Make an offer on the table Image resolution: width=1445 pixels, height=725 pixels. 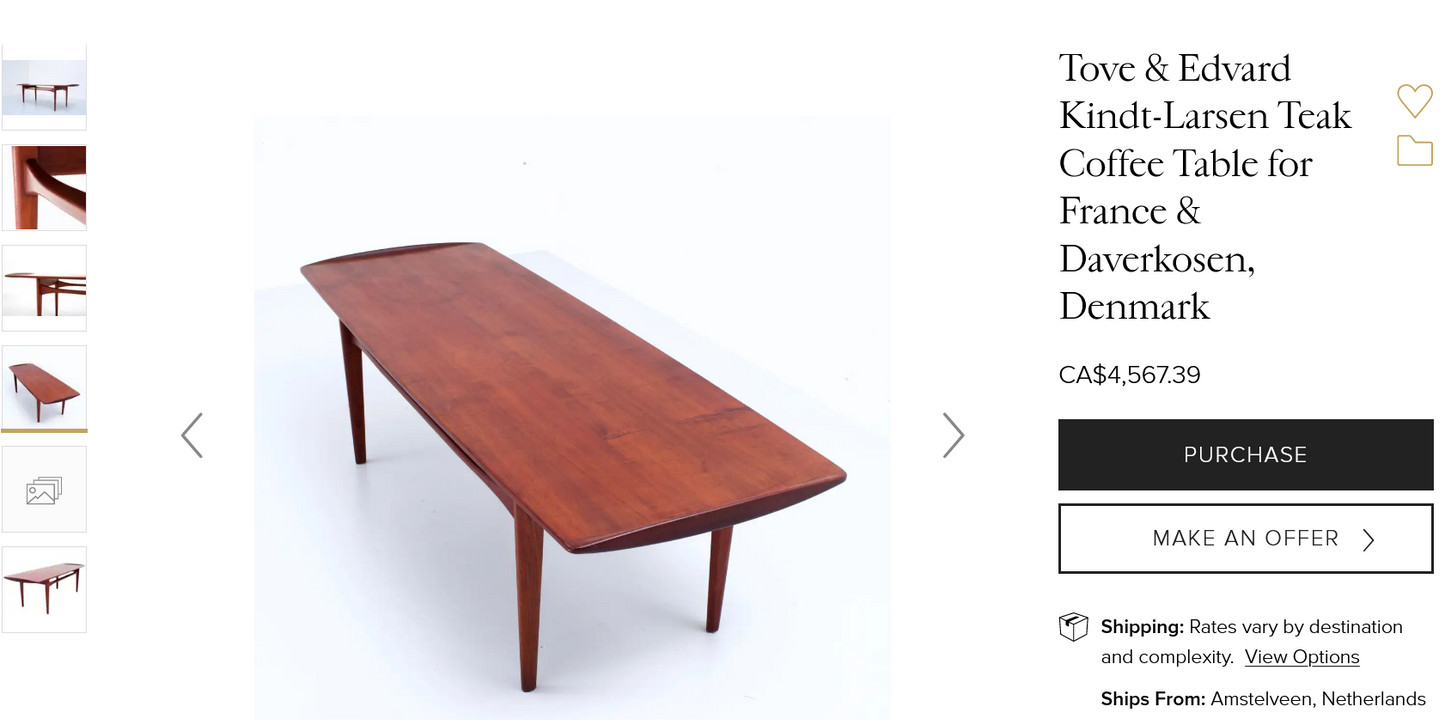pos(1245,539)
